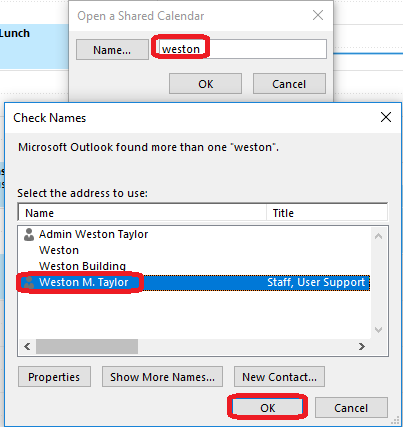Viewport: 403px width, 427px height.
Task: Click the person icon beside Weston M. Taylor
Action: (x=29, y=283)
